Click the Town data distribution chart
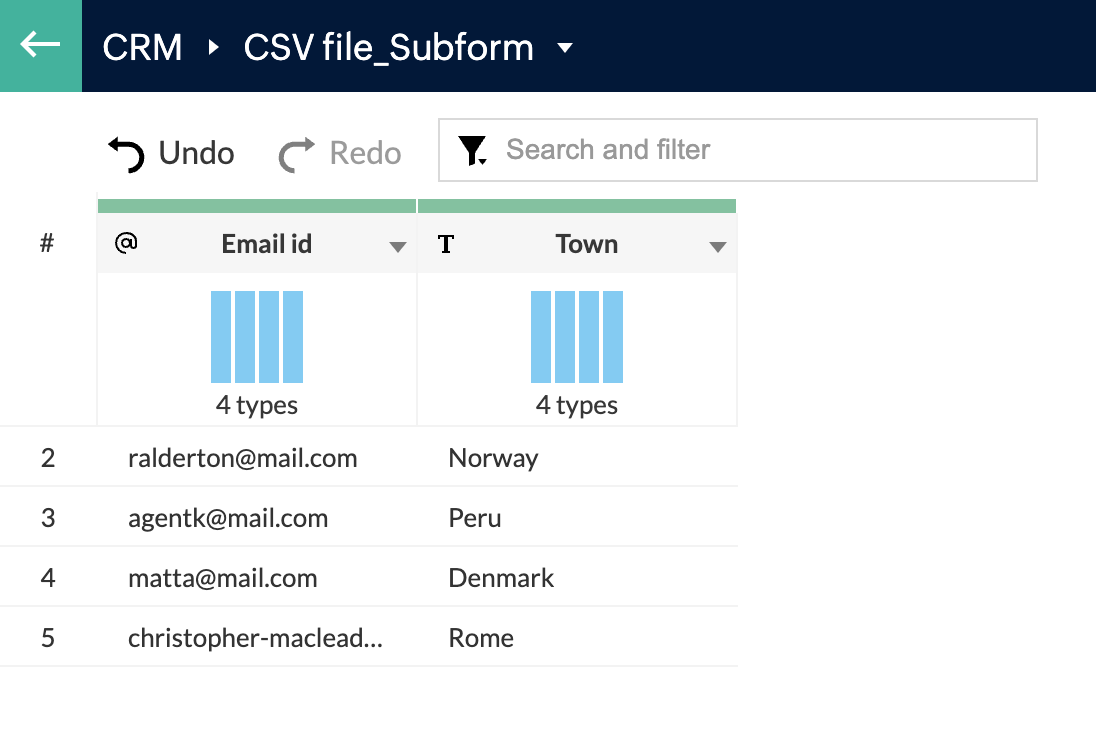The width and height of the screenshot is (1096, 750). (x=577, y=337)
